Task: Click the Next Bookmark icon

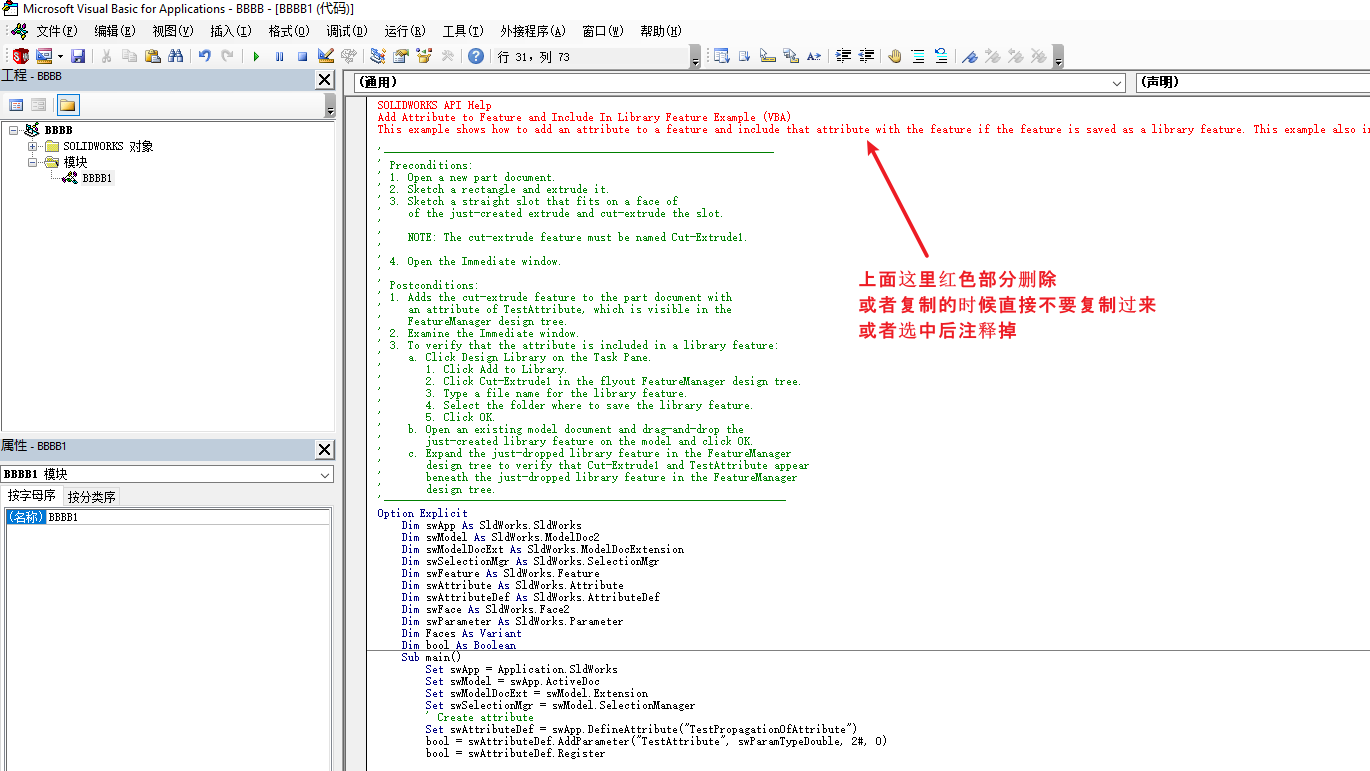Action: [x=993, y=56]
